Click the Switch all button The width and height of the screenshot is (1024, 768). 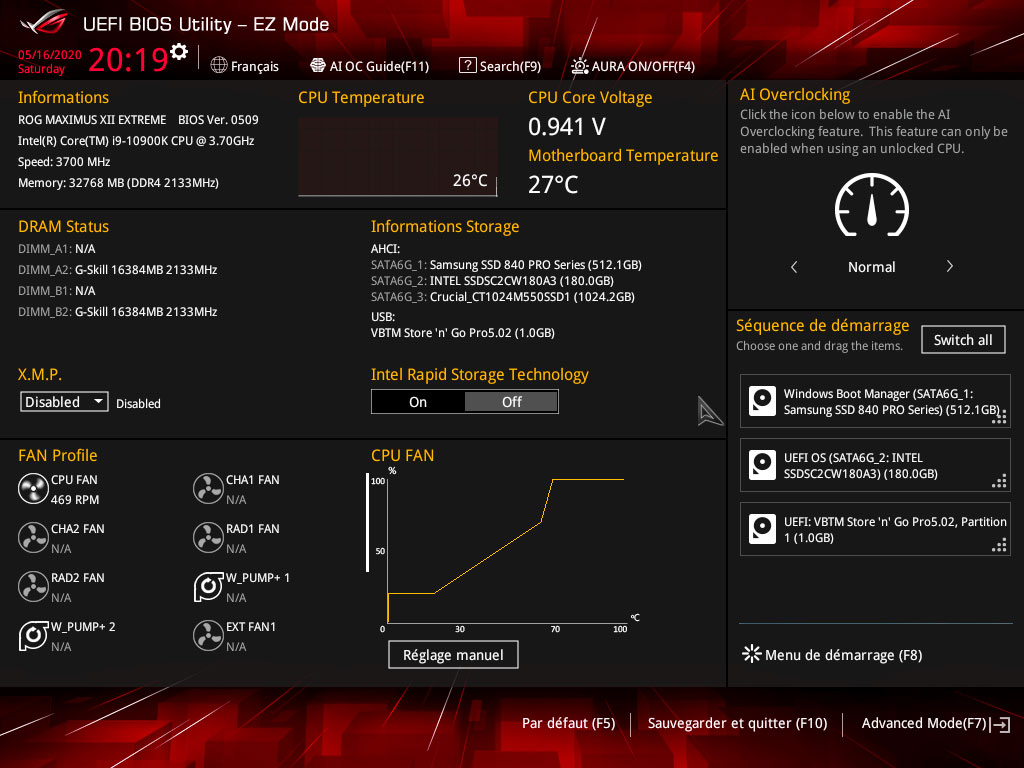pos(962,340)
